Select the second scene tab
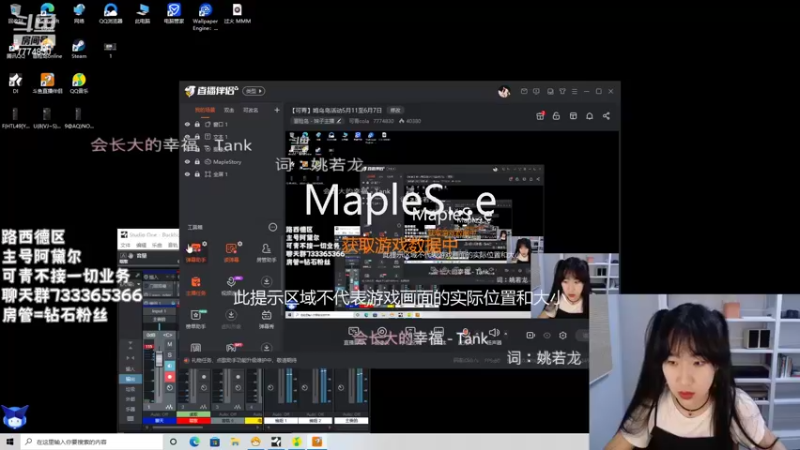The image size is (800, 450). pos(229,110)
